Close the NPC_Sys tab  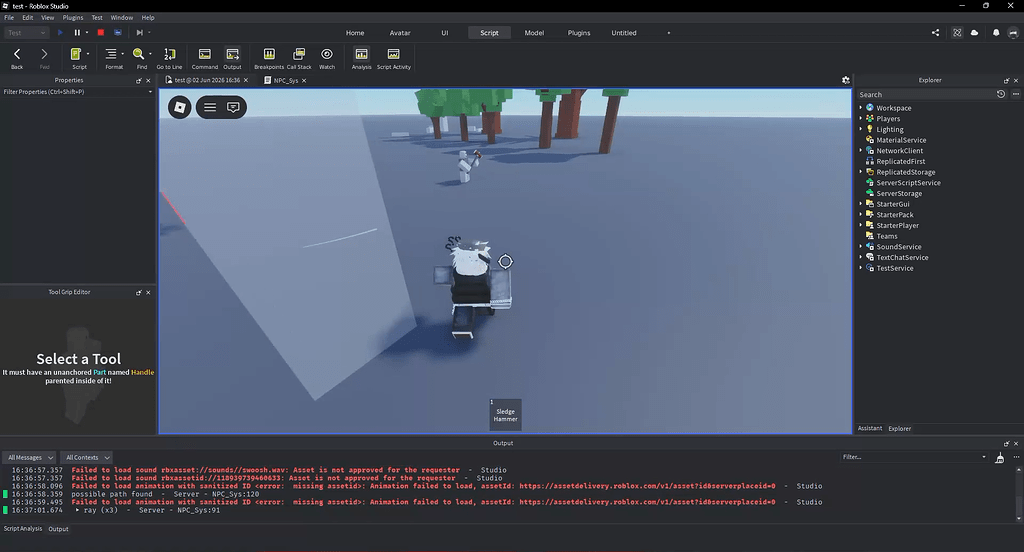click(304, 80)
